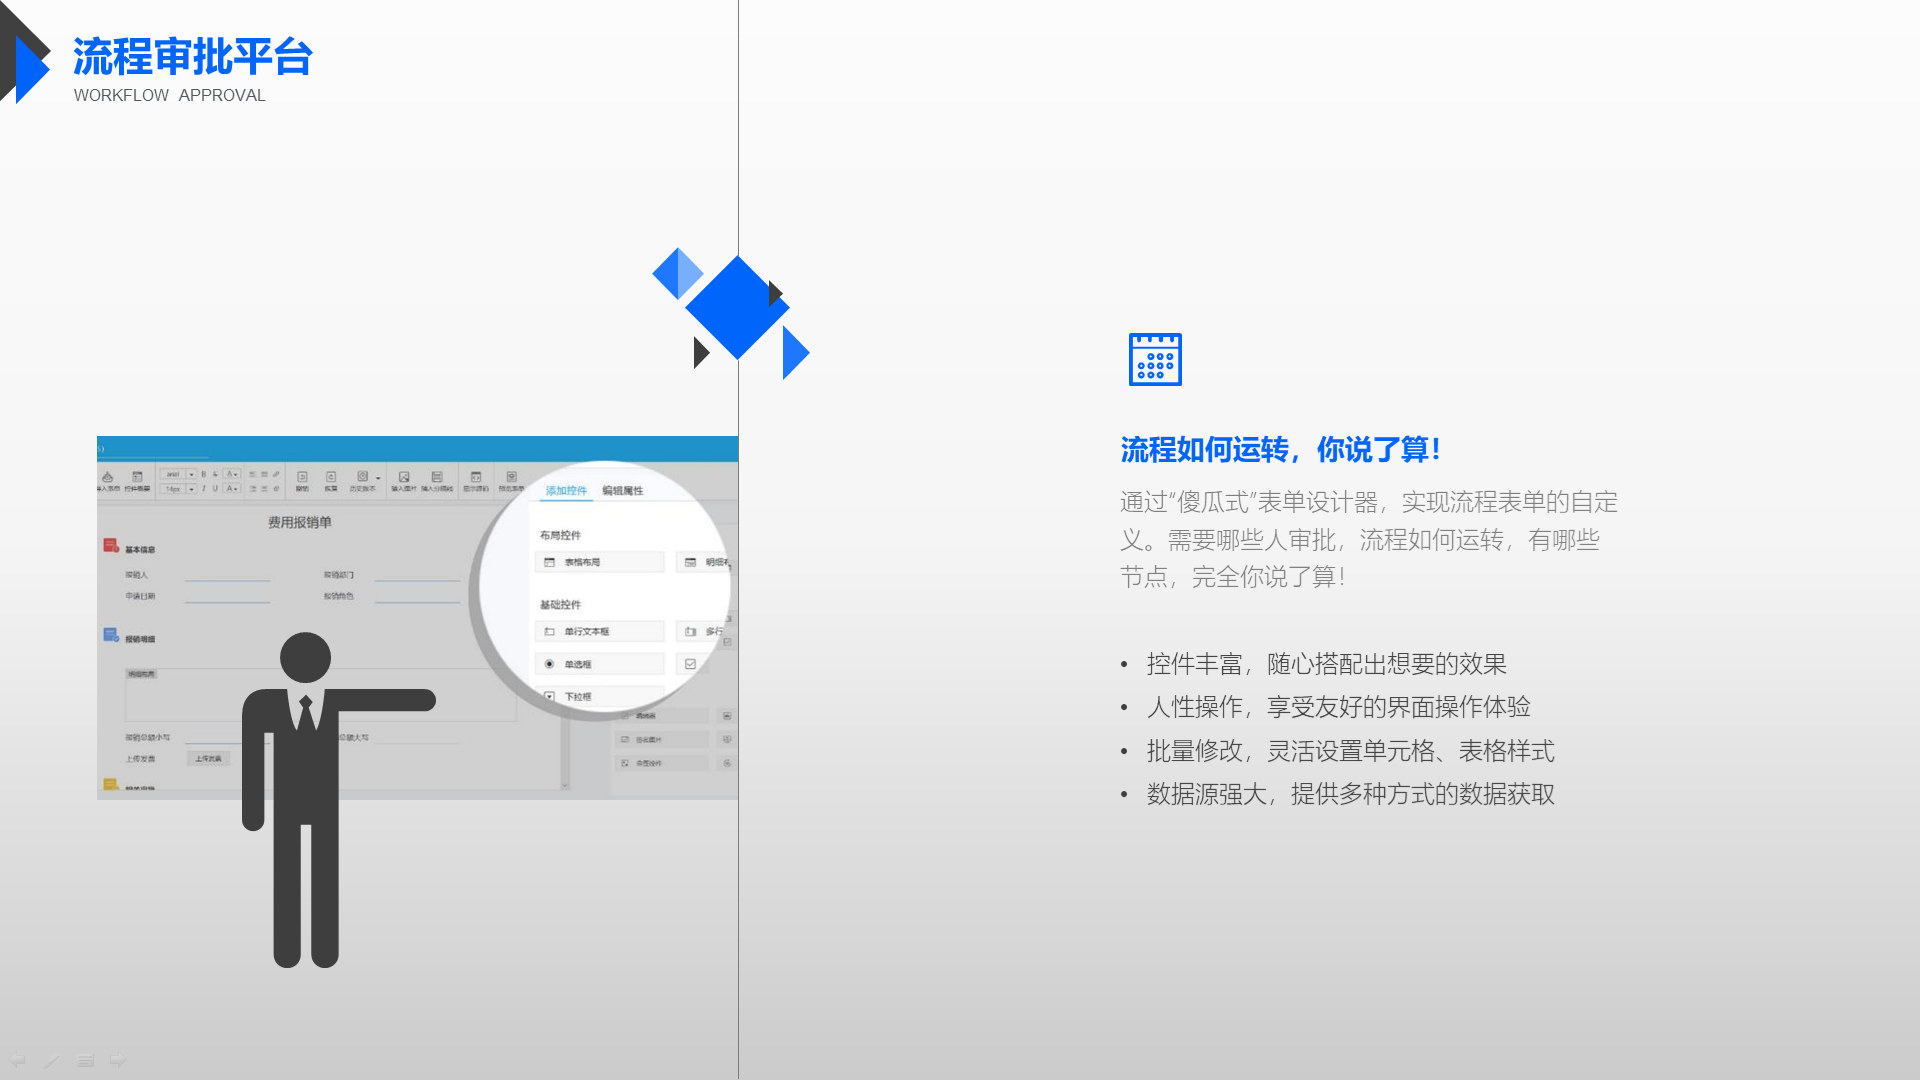
Task: Click the checkbox control icon in magnifier
Action: pyautogui.click(x=690, y=664)
